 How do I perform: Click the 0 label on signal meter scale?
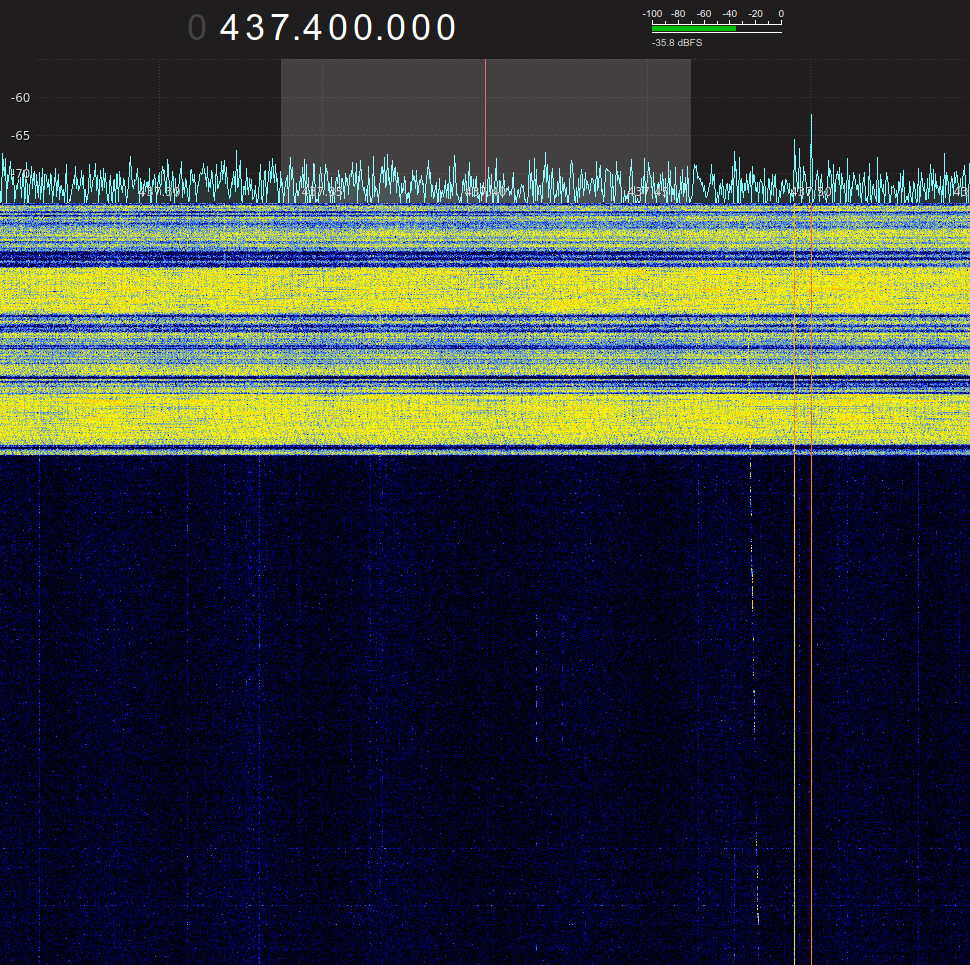(780, 14)
